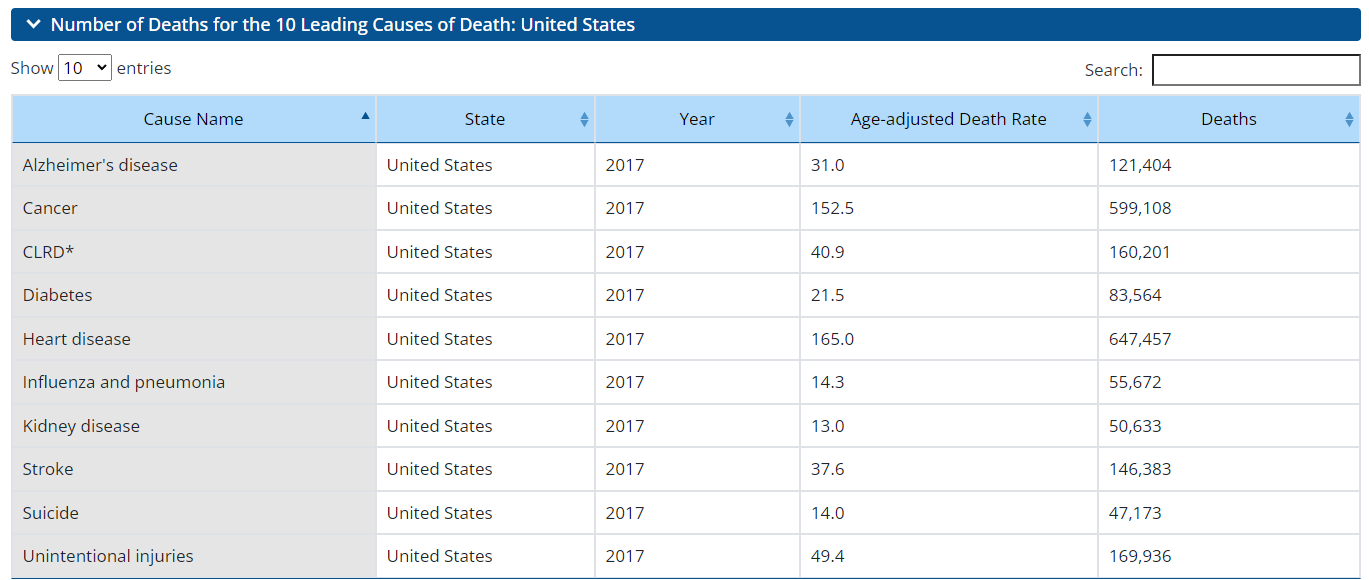
Task: Click the 49.4 death rate value
Action: [x=828, y=556]
